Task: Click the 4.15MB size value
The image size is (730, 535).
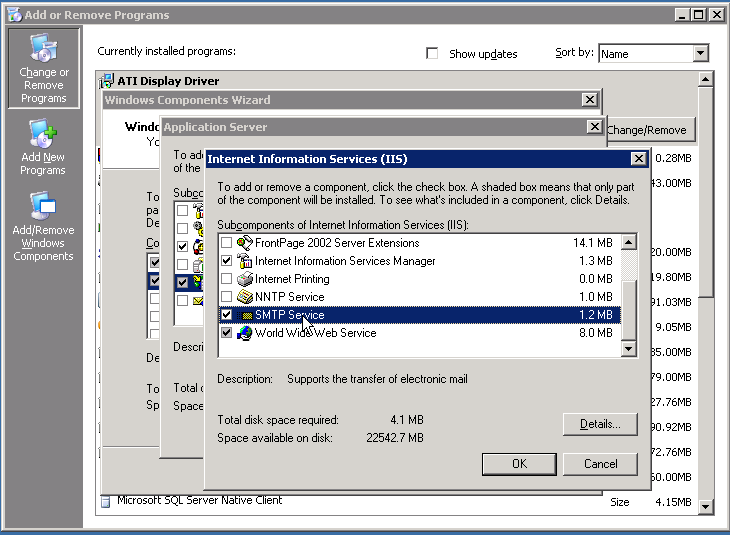Action: pos(673,502)
